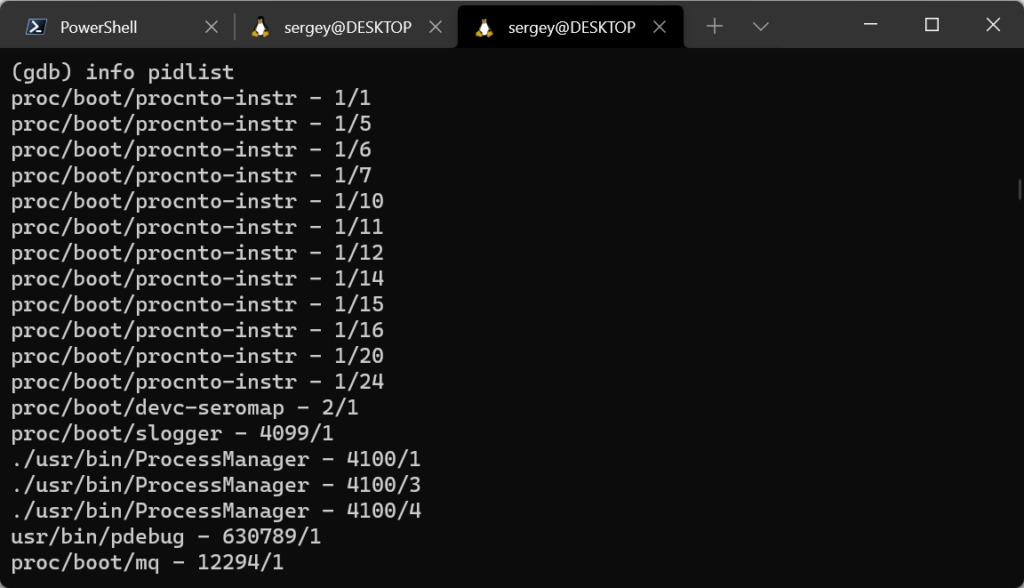Click the penguin icon on the active tab
Screen dimensions: 1024x588
point(484,27)
